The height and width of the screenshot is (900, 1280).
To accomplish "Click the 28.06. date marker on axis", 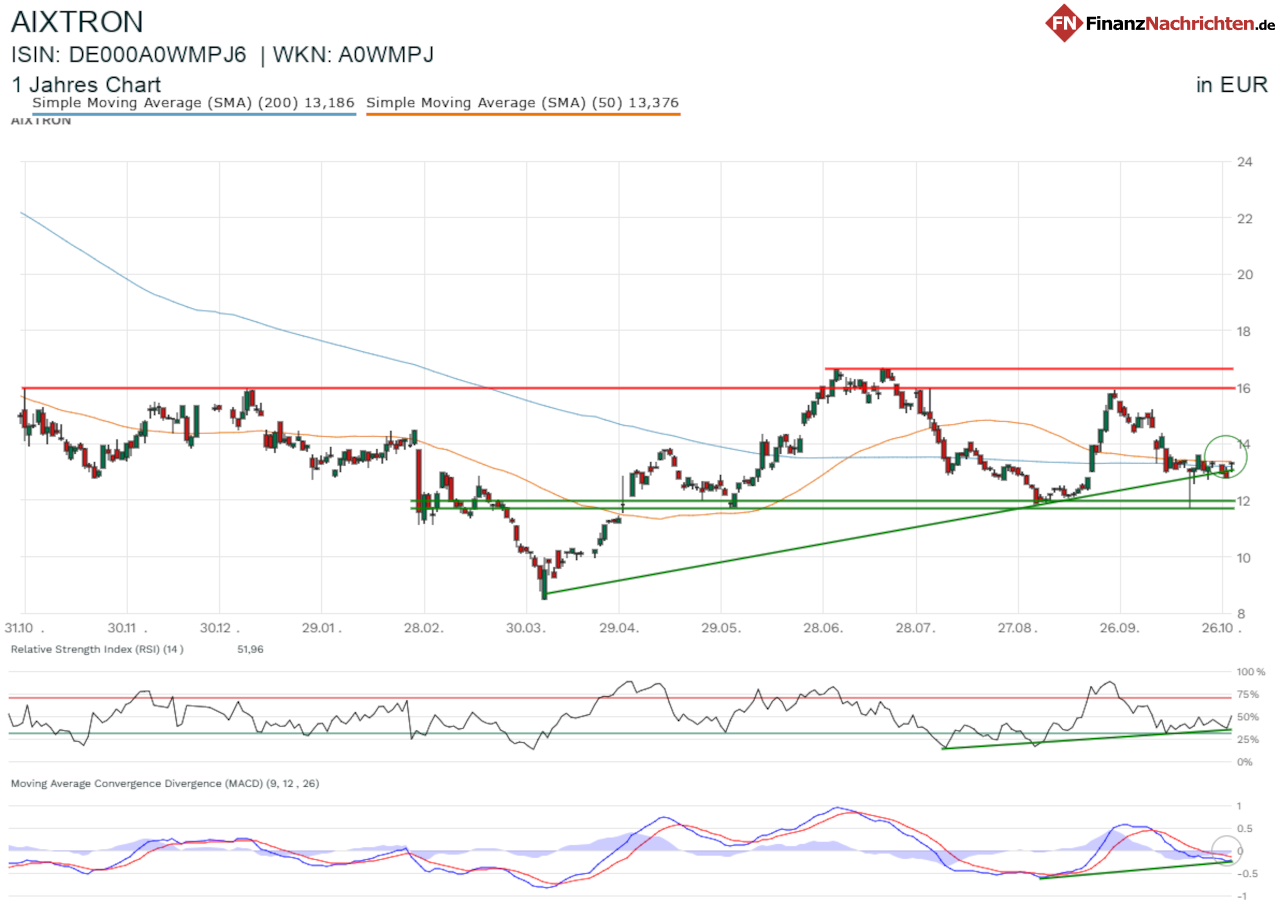I will [824, 629].
